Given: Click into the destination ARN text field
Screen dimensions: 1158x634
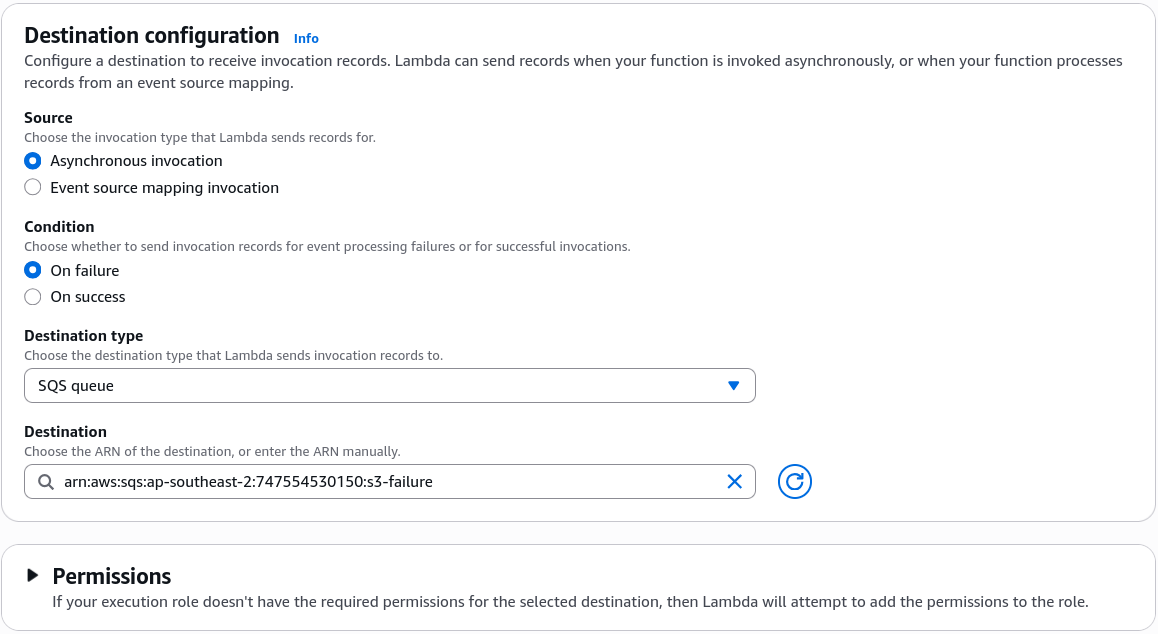Looking at the screenshot, I should 390,482.
